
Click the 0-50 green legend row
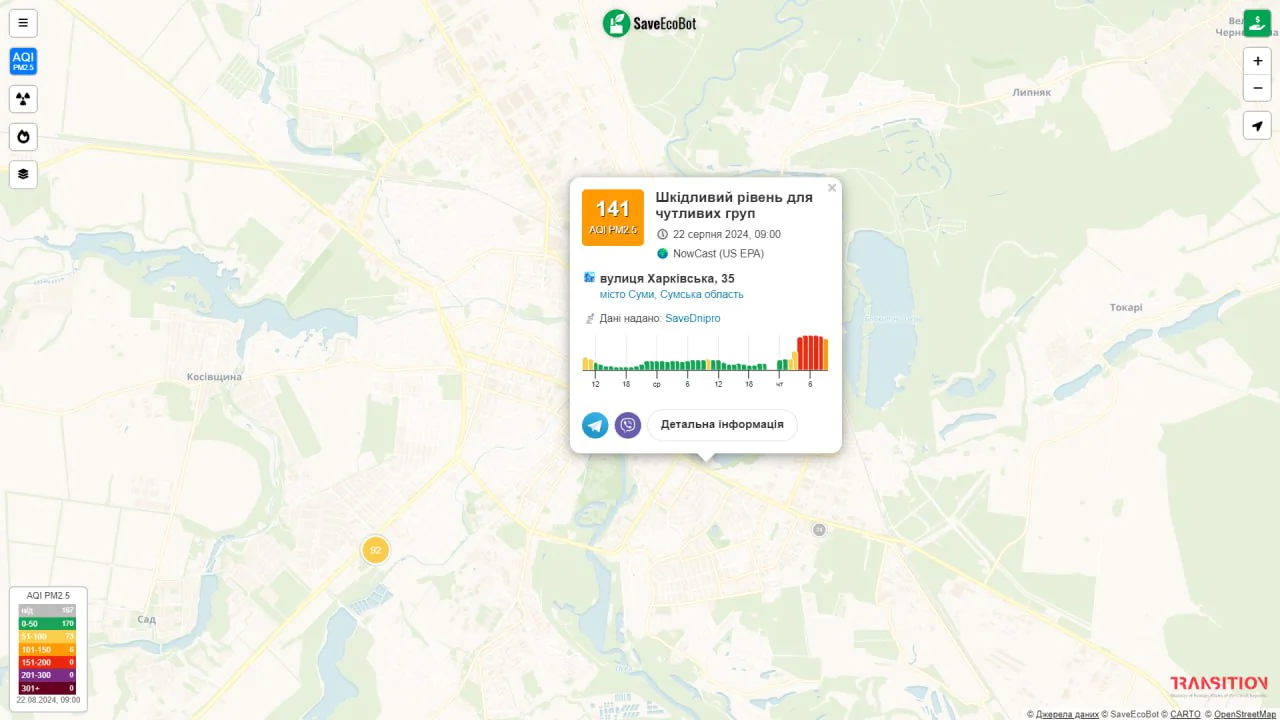coord(48,623)
